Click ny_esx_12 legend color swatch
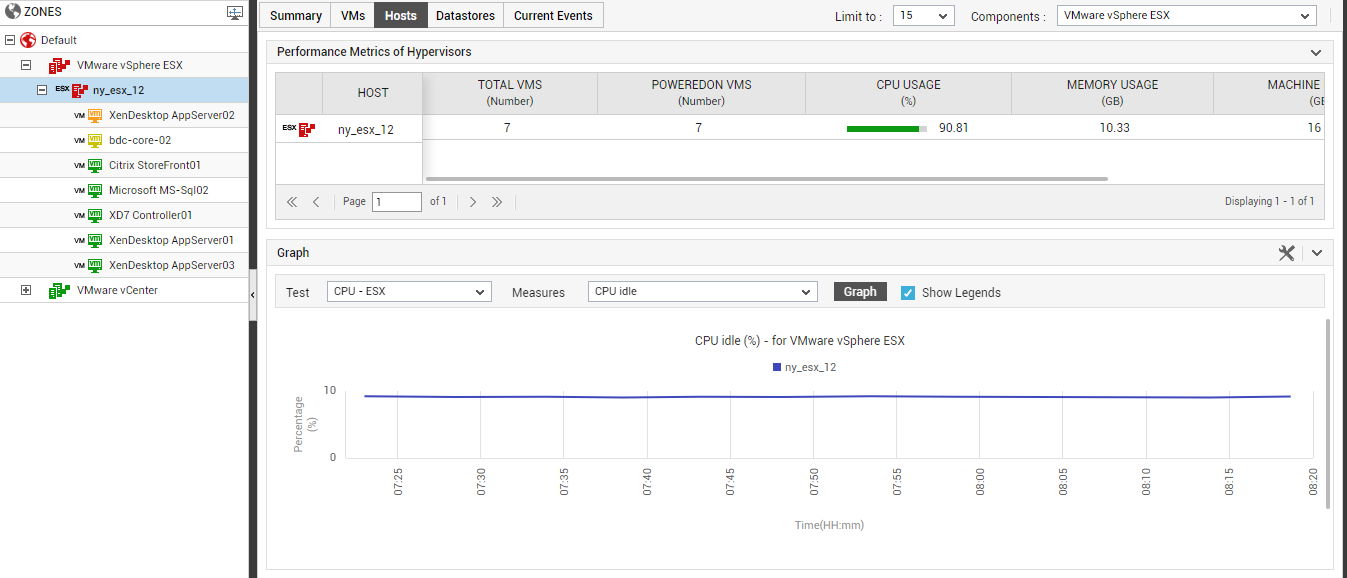 click(x=777, y=367)
